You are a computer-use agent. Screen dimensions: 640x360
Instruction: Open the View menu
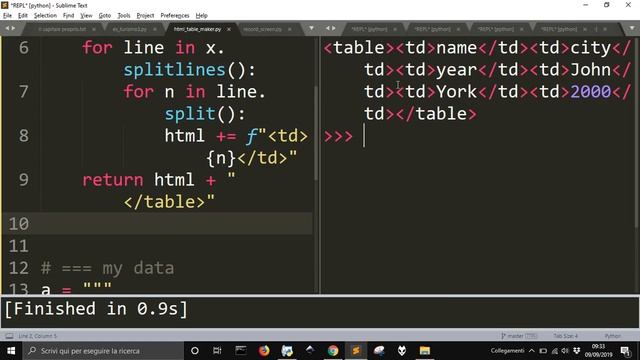click(x=86, y=16)
